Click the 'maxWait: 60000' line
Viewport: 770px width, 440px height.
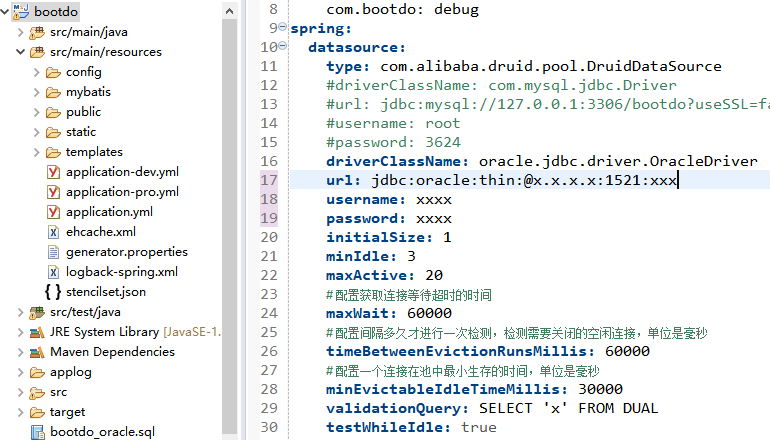click(x=388, y=313)
